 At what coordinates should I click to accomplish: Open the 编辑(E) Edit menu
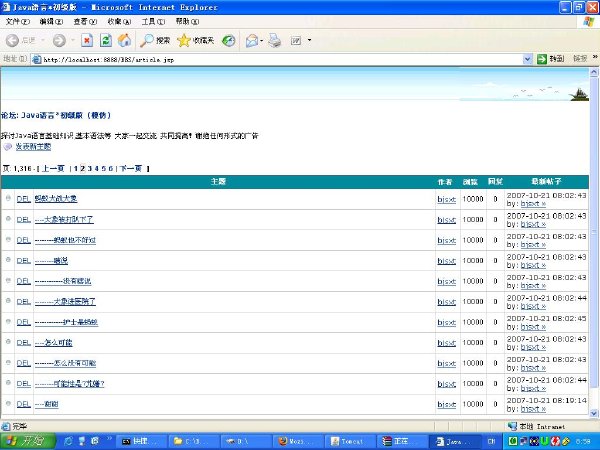51,21
